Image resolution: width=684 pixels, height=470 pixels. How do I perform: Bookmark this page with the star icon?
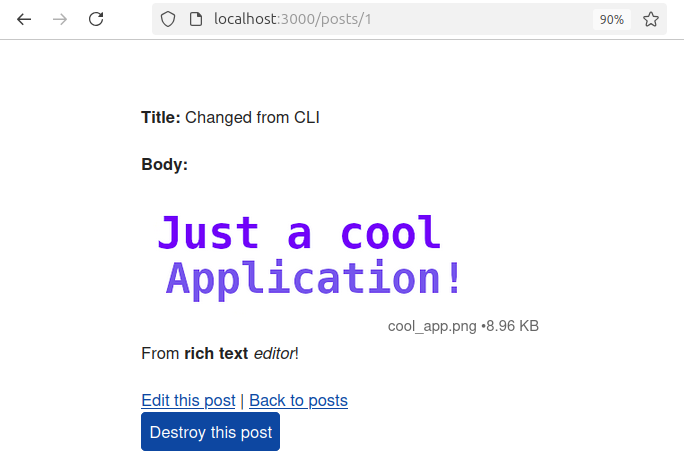pos(651,19)
